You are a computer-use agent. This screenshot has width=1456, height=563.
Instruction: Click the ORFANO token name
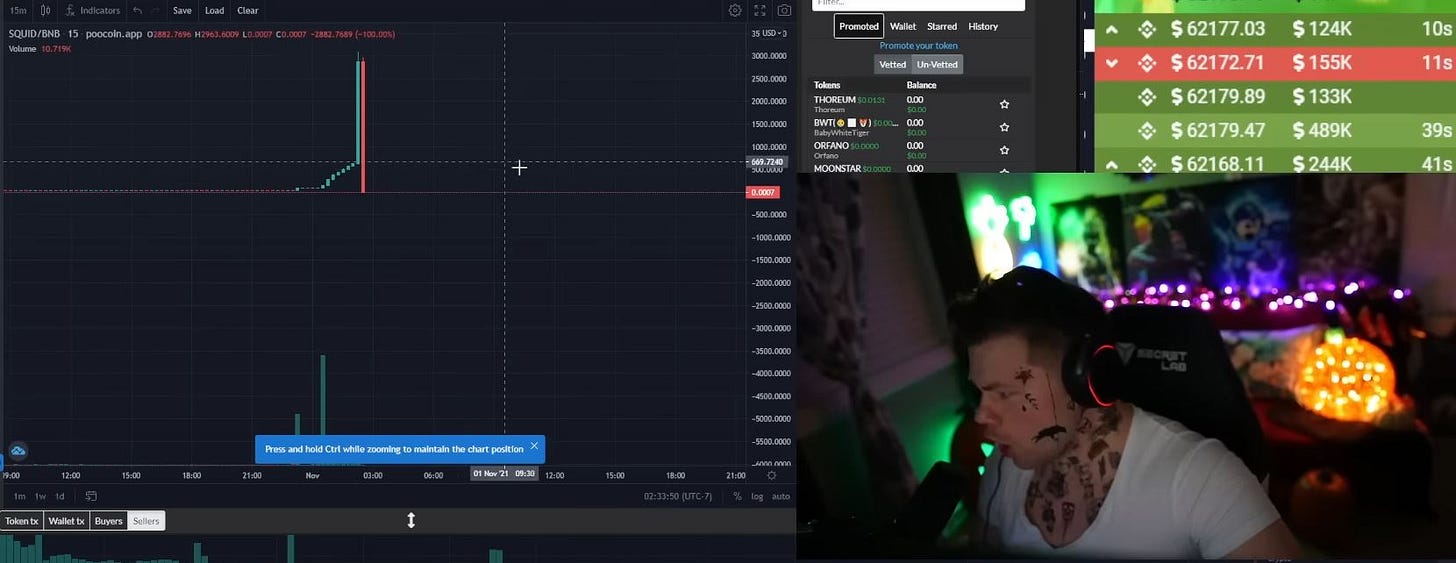(831, 146)
